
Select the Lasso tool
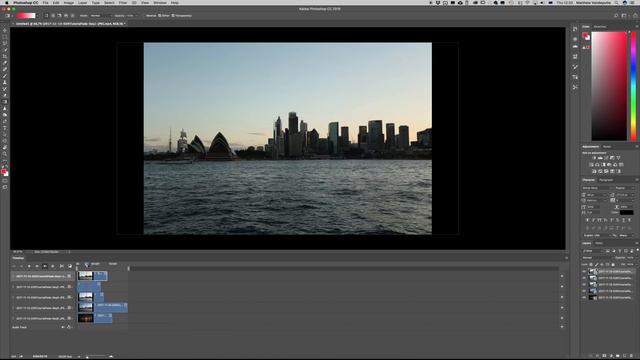[x=5, y=43]
